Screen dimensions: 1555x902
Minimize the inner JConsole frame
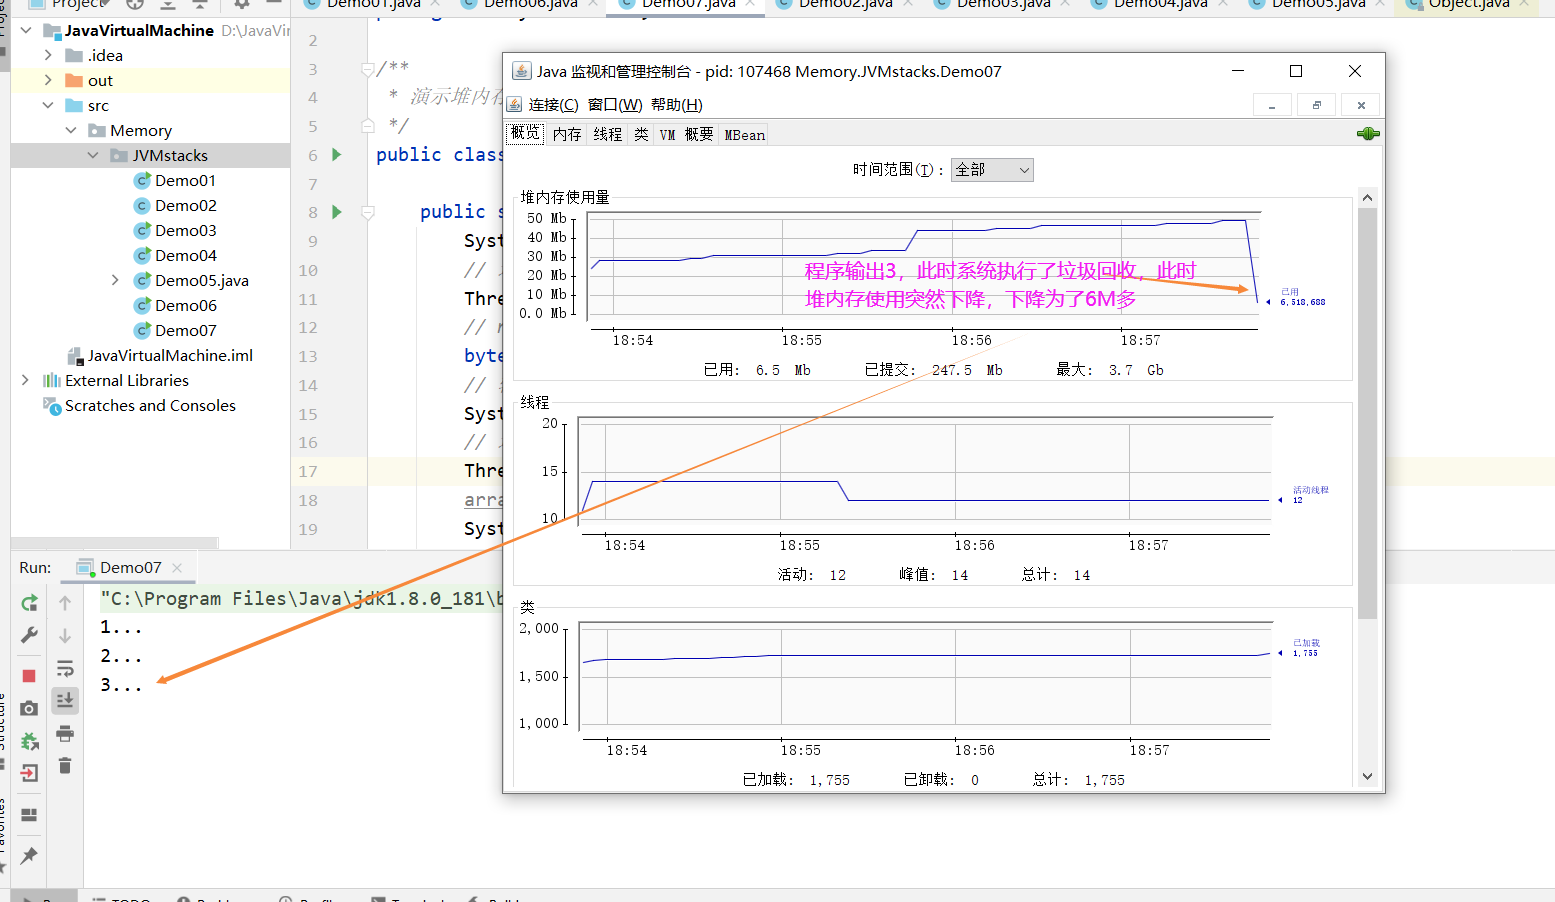click(1272, 105)
